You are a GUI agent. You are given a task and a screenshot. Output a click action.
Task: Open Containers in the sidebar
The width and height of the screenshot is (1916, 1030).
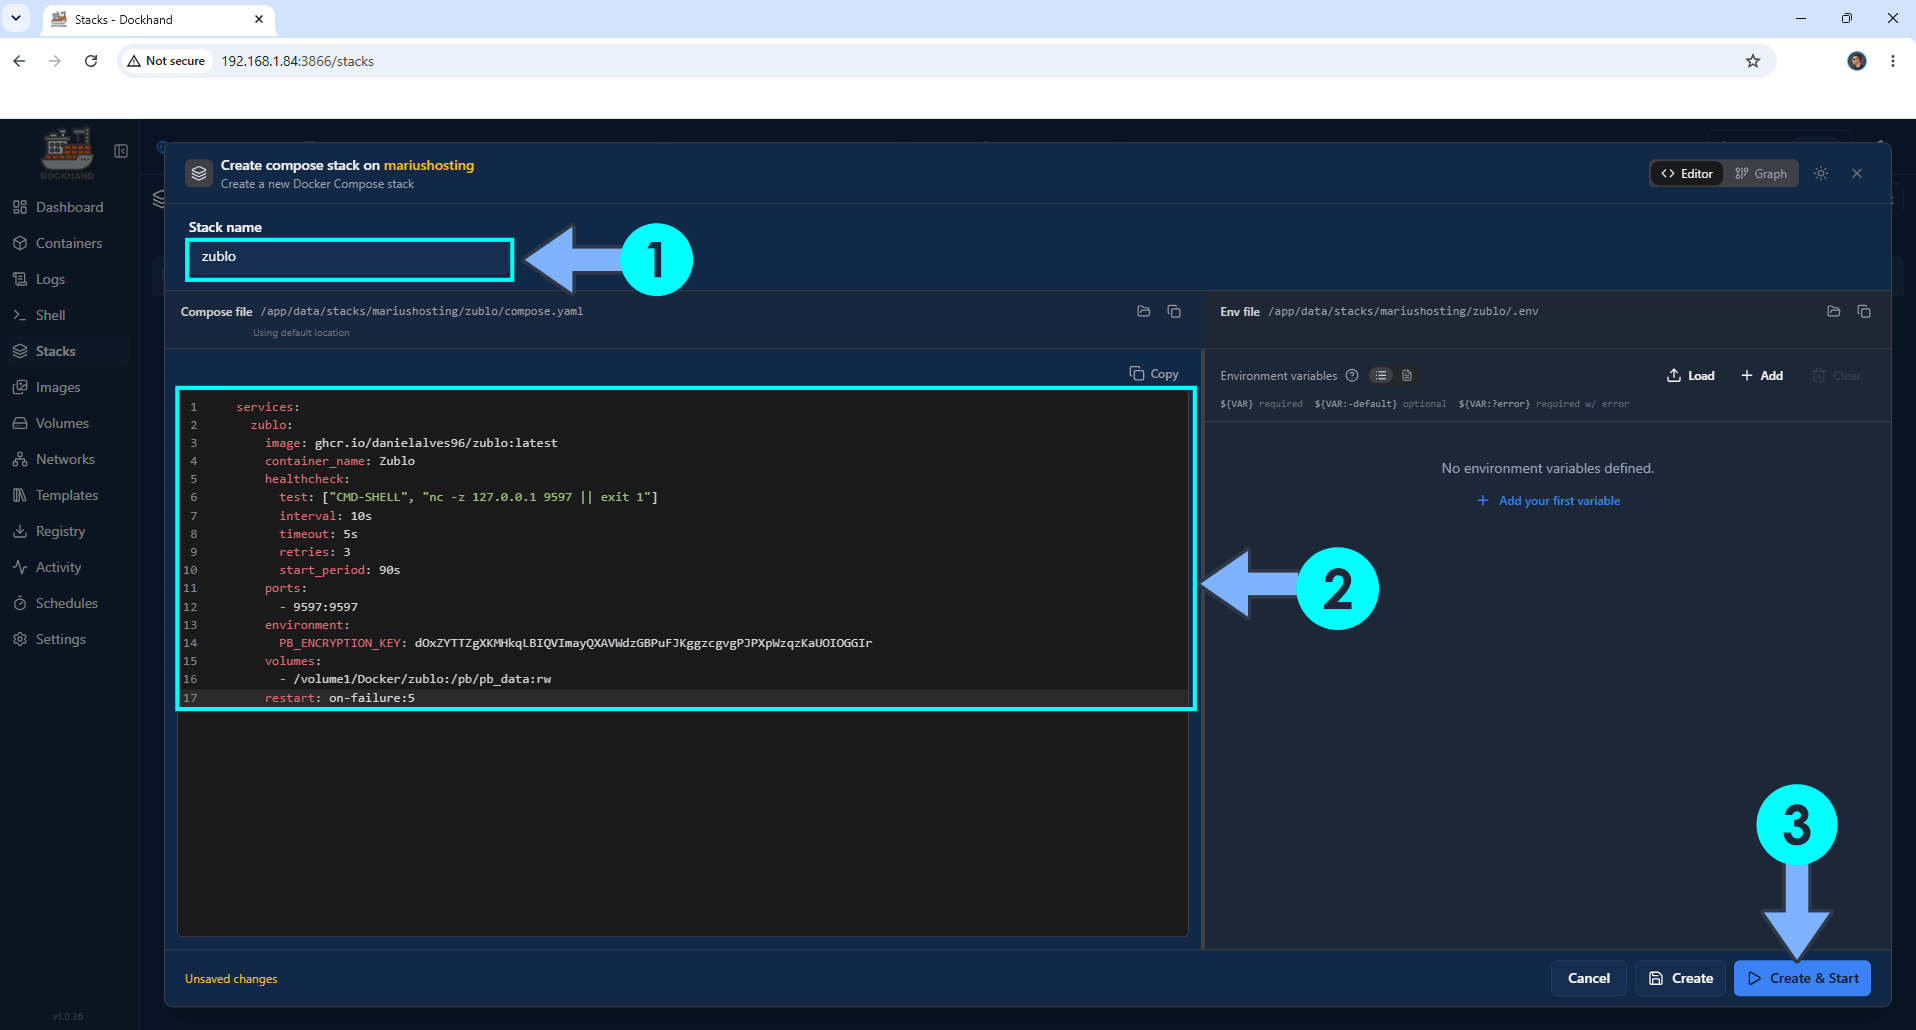pyautogui.click(x=68, y=243)
